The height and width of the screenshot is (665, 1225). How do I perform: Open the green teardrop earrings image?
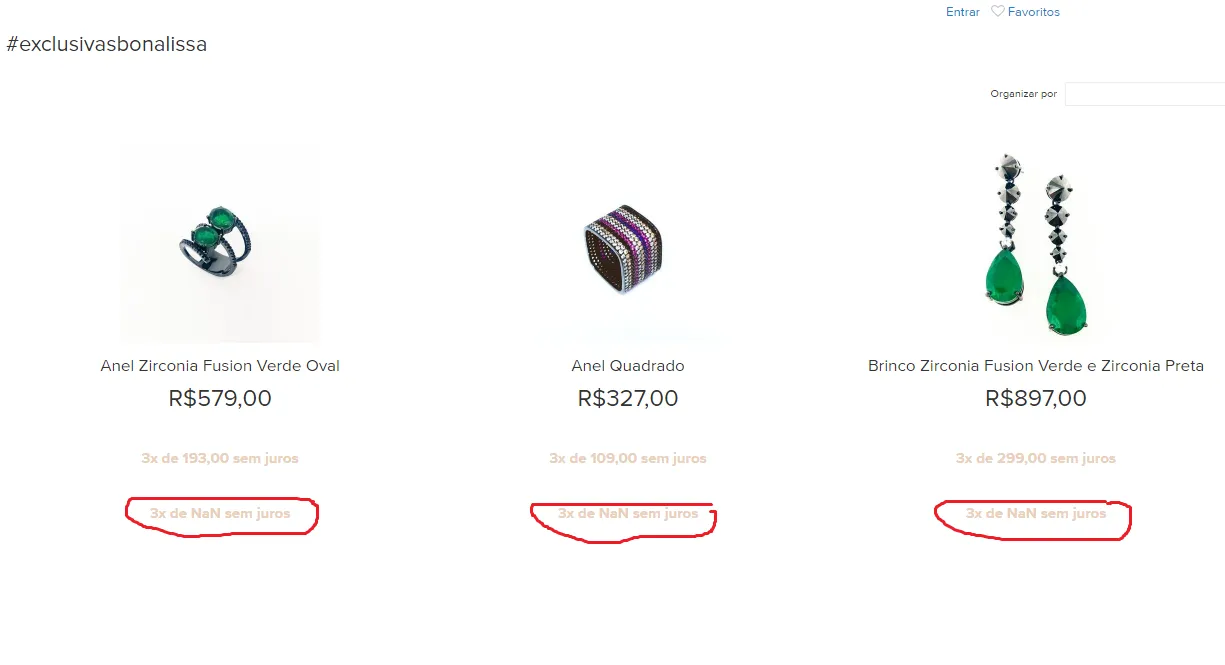1035,245
